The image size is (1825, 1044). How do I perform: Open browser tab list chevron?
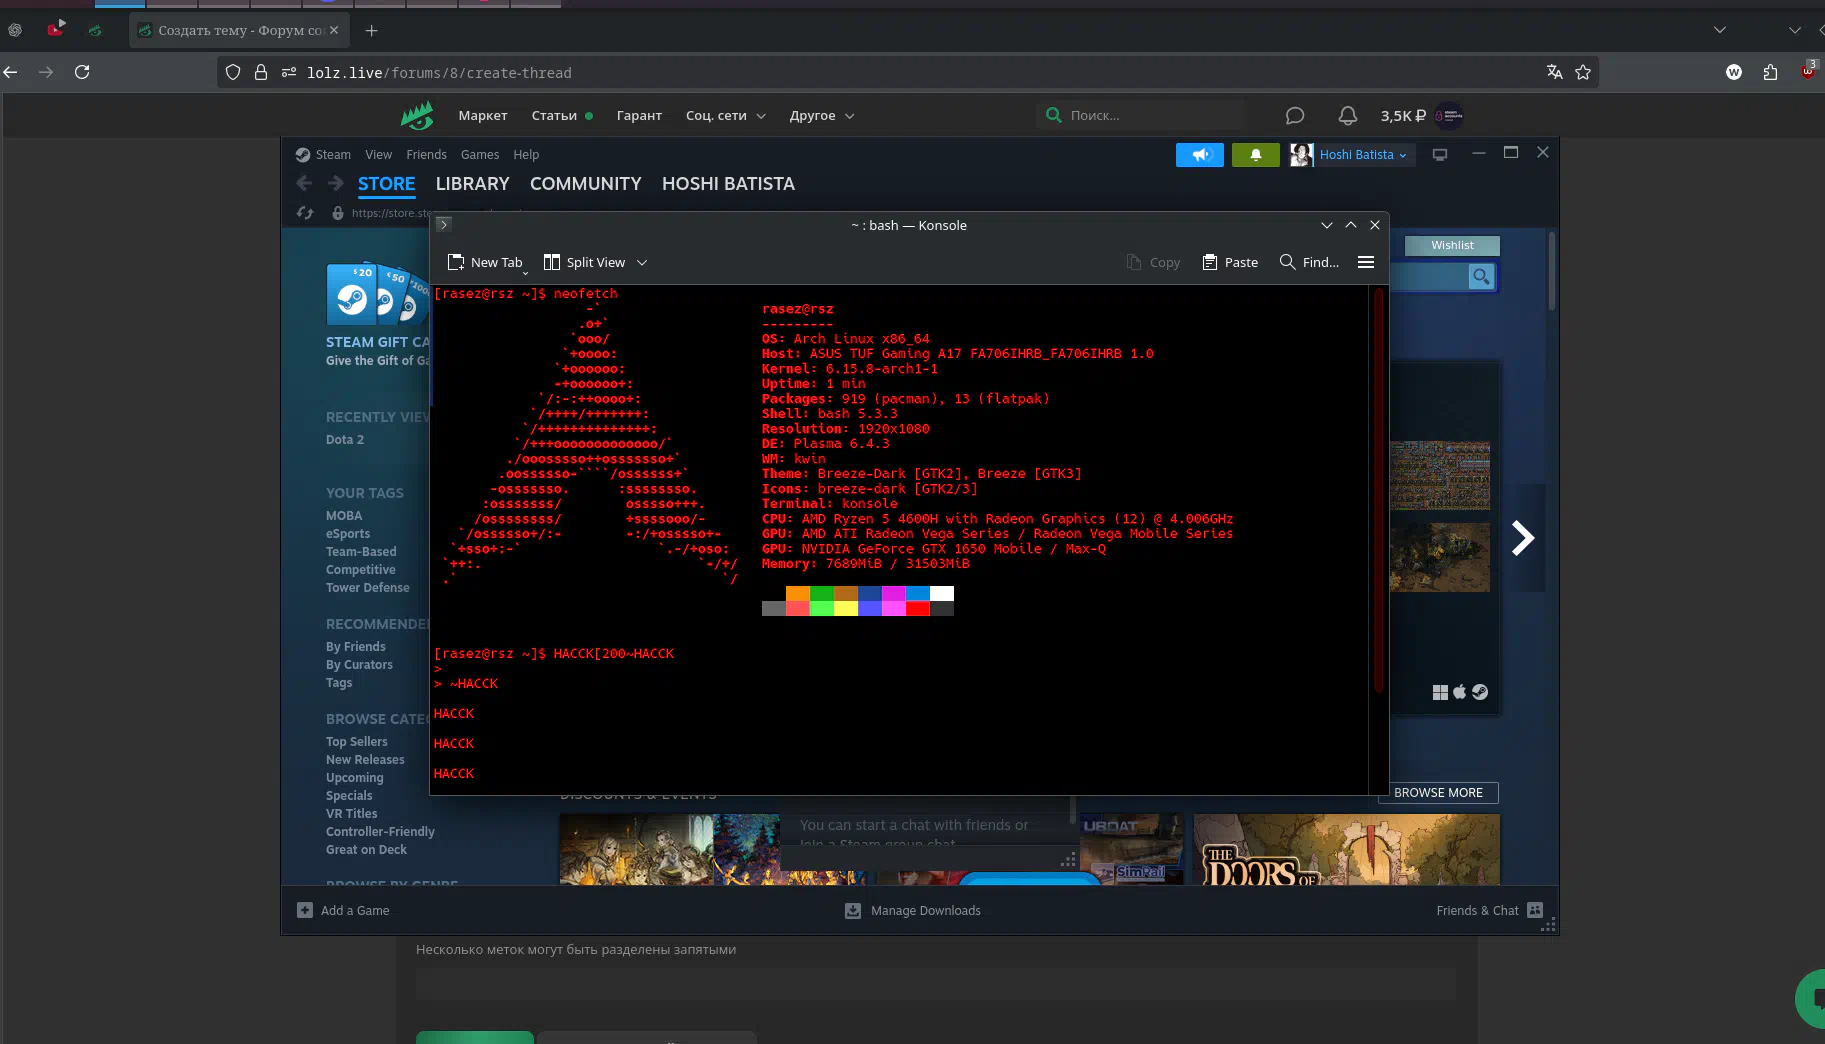click(1720, 30)
